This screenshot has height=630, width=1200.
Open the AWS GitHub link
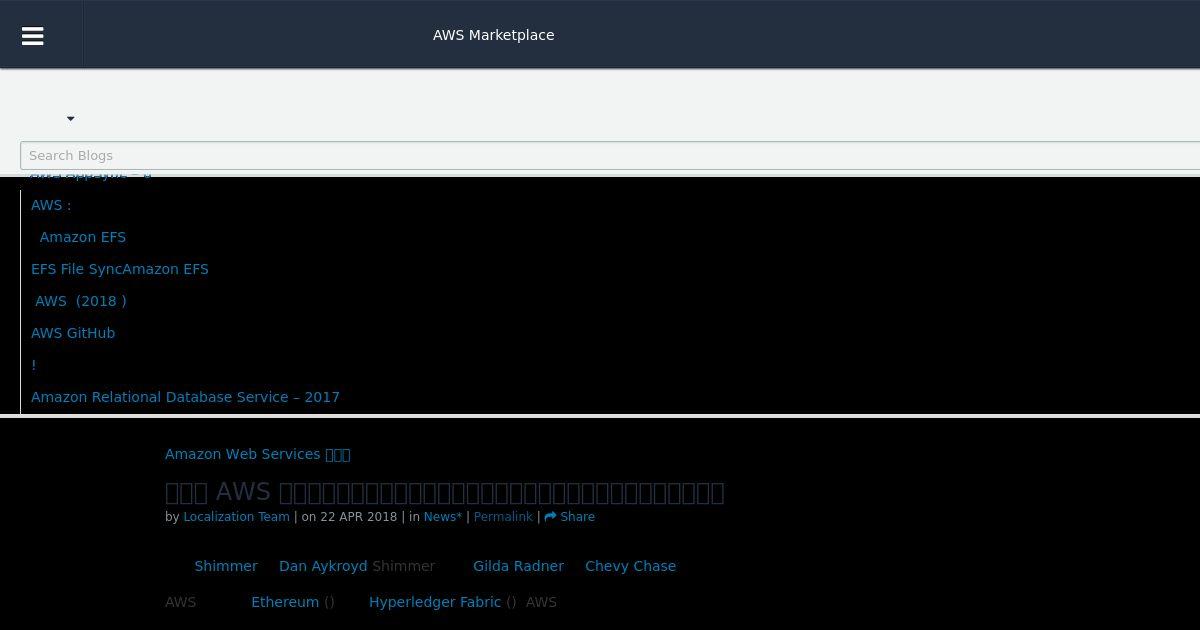[73, 333]
